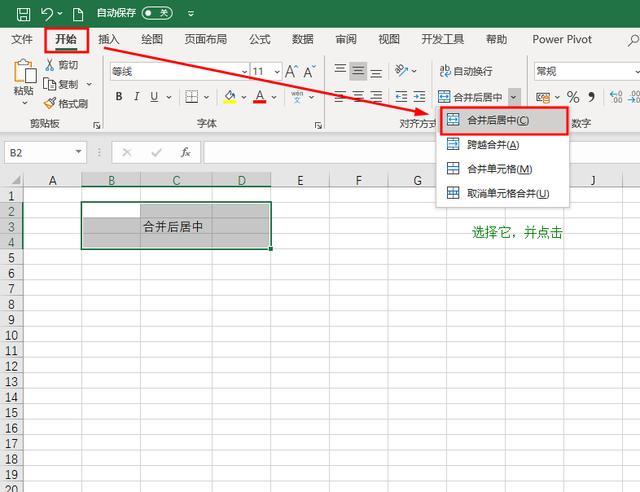Toggle Middle Align icon
Viewport: 640px width, 492px height.
pos(358,71)
